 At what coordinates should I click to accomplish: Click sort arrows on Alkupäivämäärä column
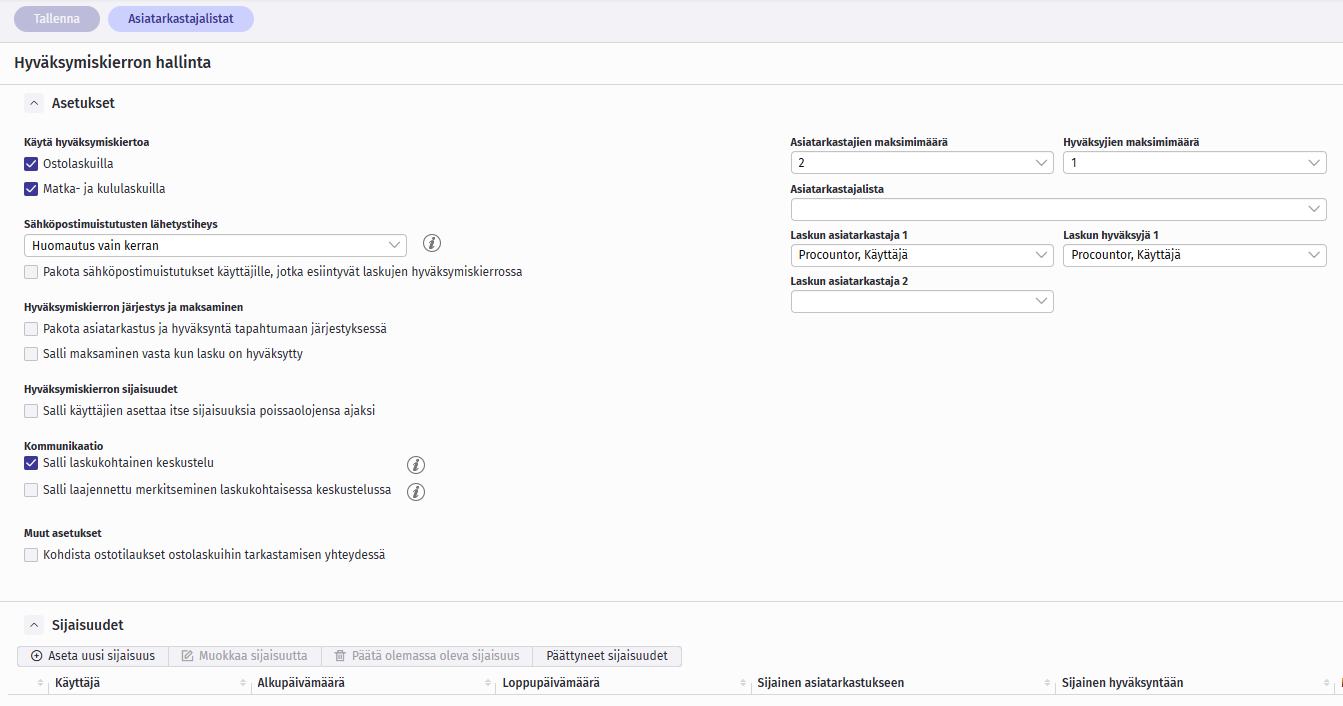point(244,683)
